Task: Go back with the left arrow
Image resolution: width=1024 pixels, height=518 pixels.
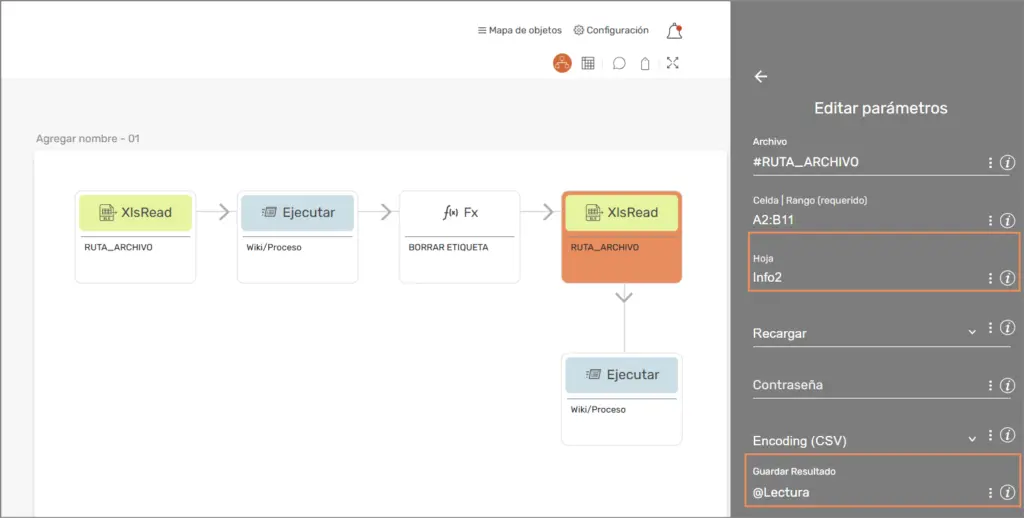Action: click(x=761, y=76)
